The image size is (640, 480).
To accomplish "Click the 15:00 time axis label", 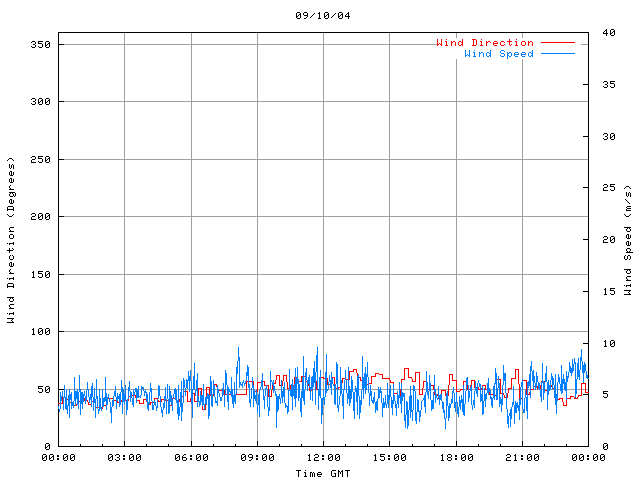I will click(x=389, y=458).
